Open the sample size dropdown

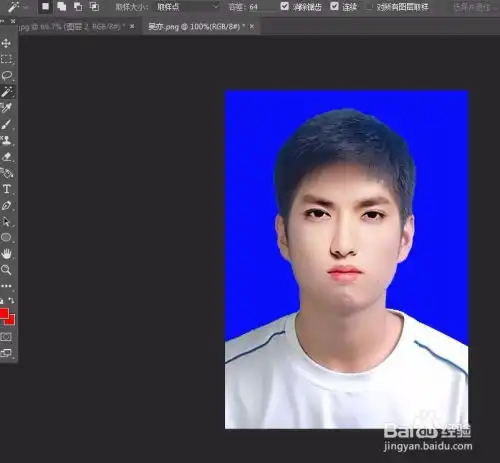point(187,7)
